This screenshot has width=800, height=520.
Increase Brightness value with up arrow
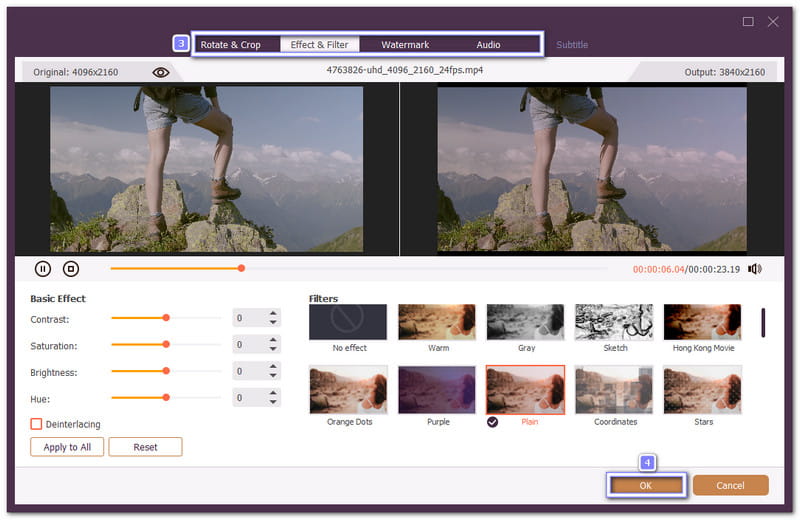pos(273,366)
